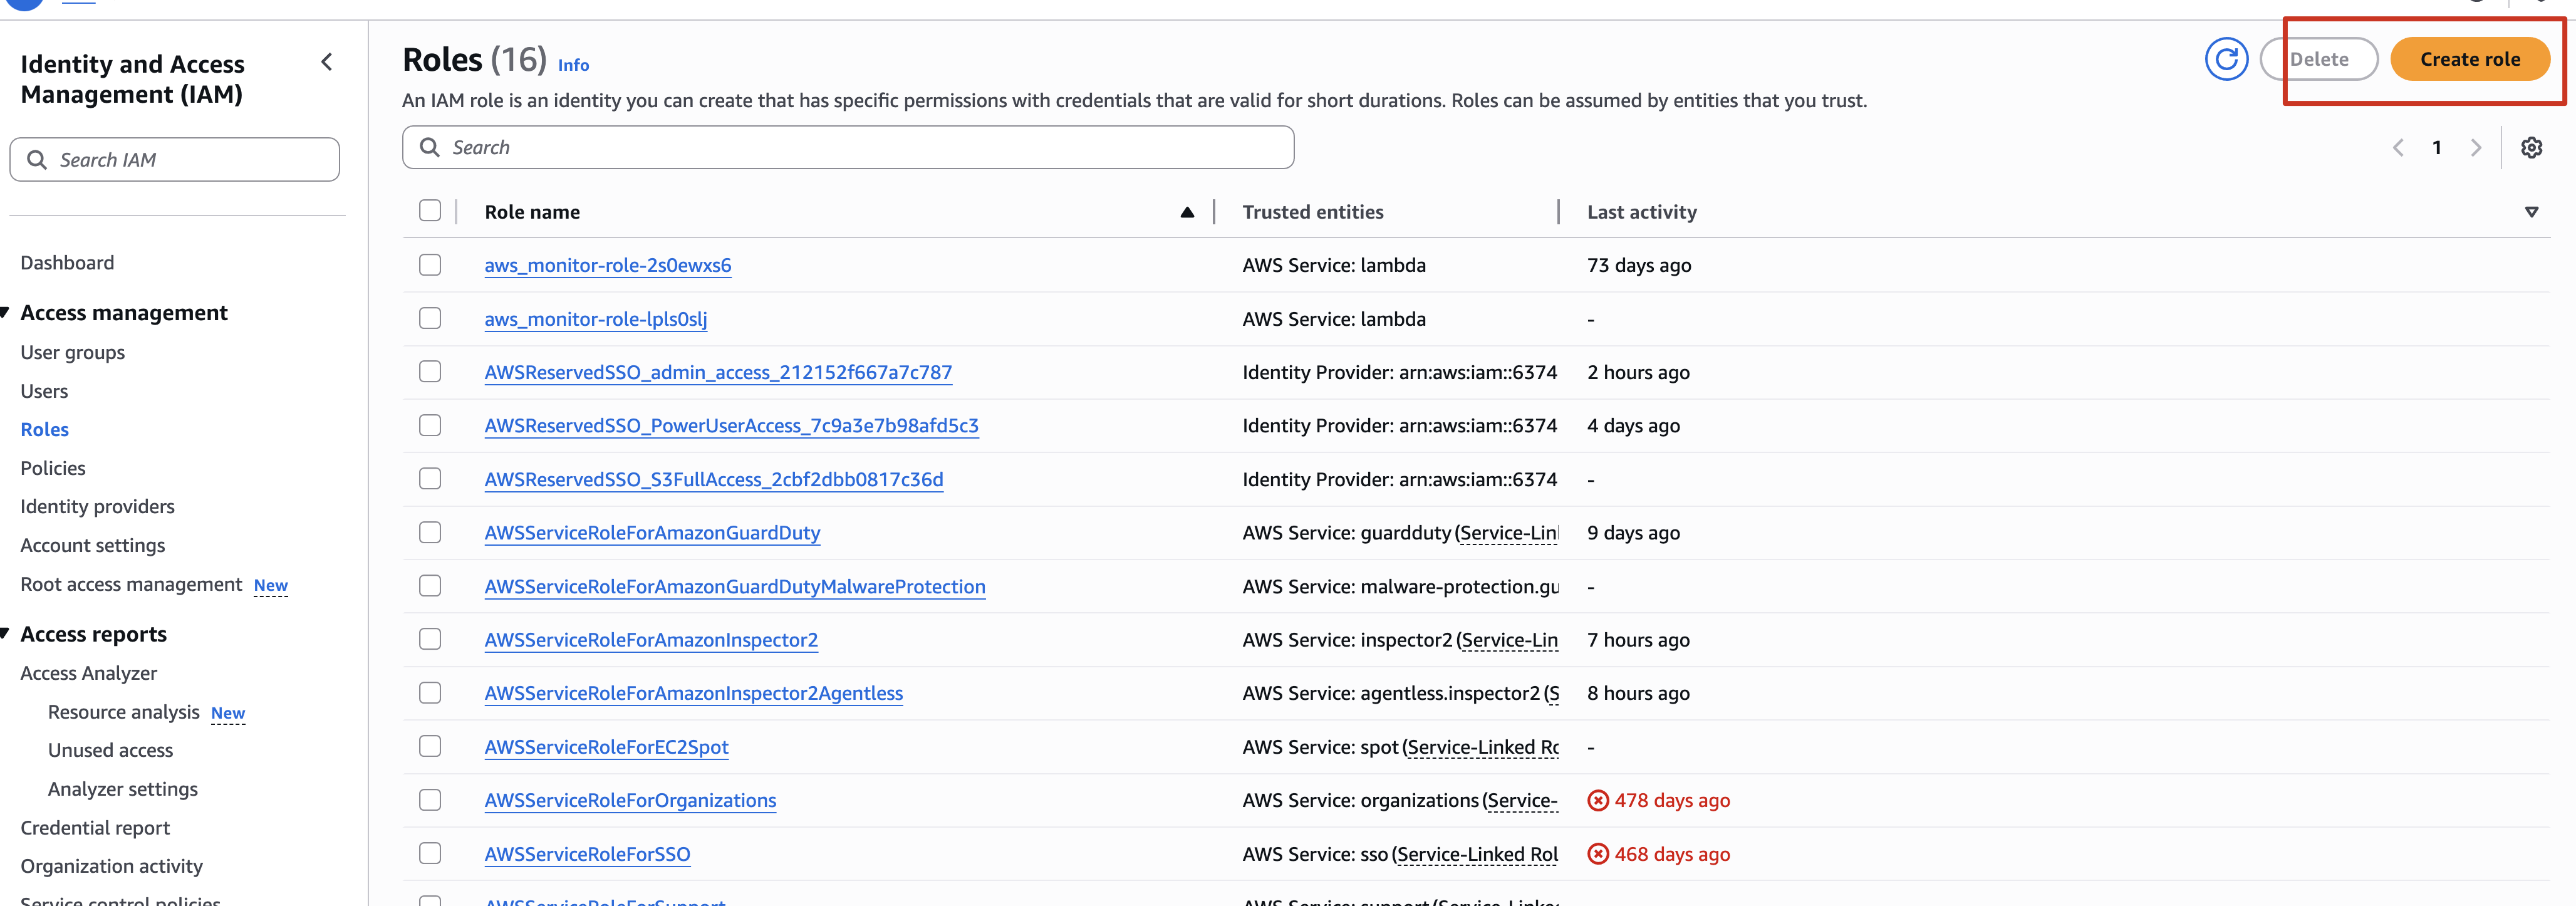The image size is (2576, 906).
Task: Check the aws_monitor-role-2s0ewxs6 row checkbox
Action: 430,265
